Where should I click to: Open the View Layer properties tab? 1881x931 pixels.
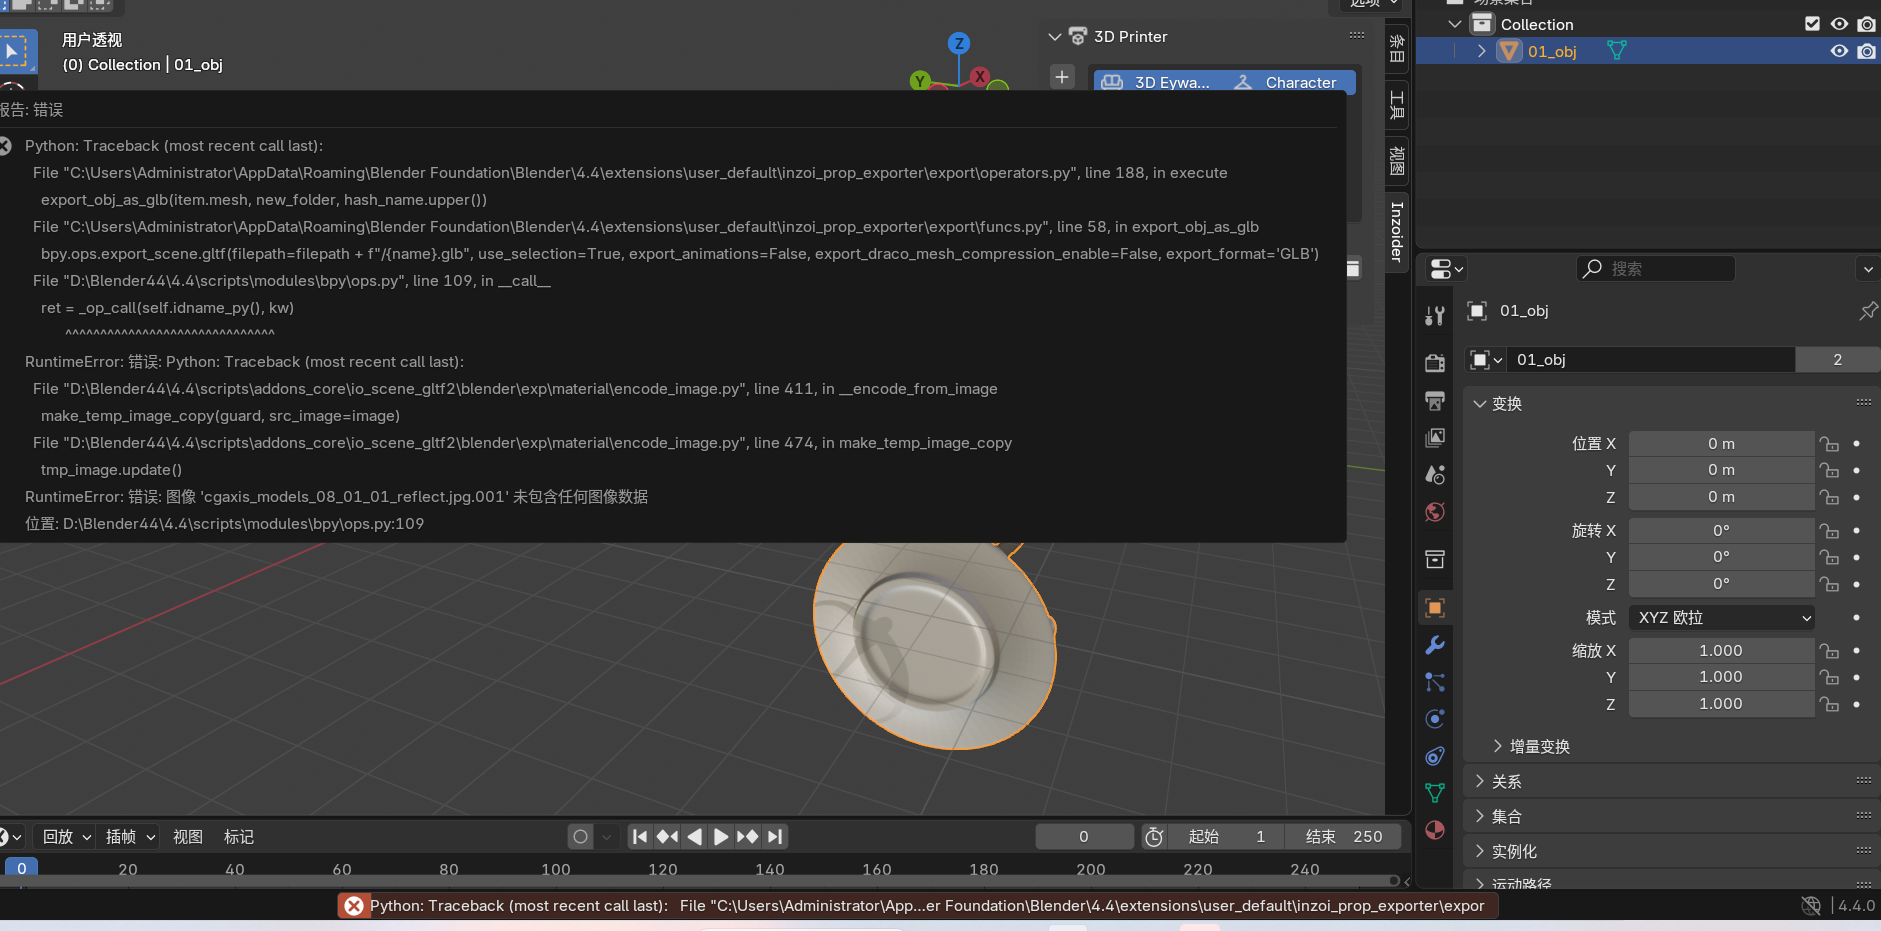pos(1435,437)
